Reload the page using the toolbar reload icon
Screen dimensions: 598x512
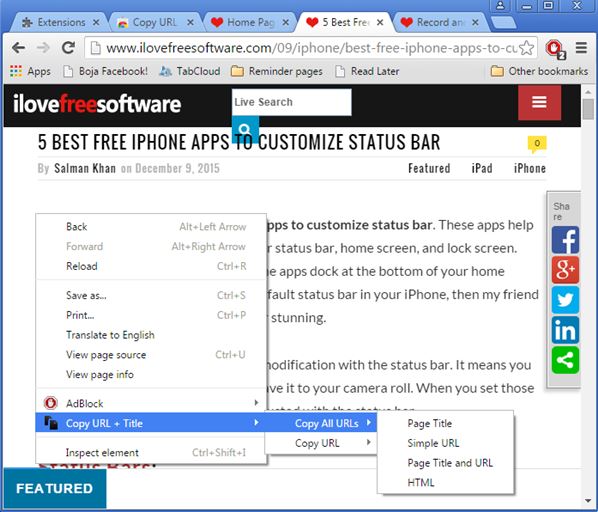(69, 48)
